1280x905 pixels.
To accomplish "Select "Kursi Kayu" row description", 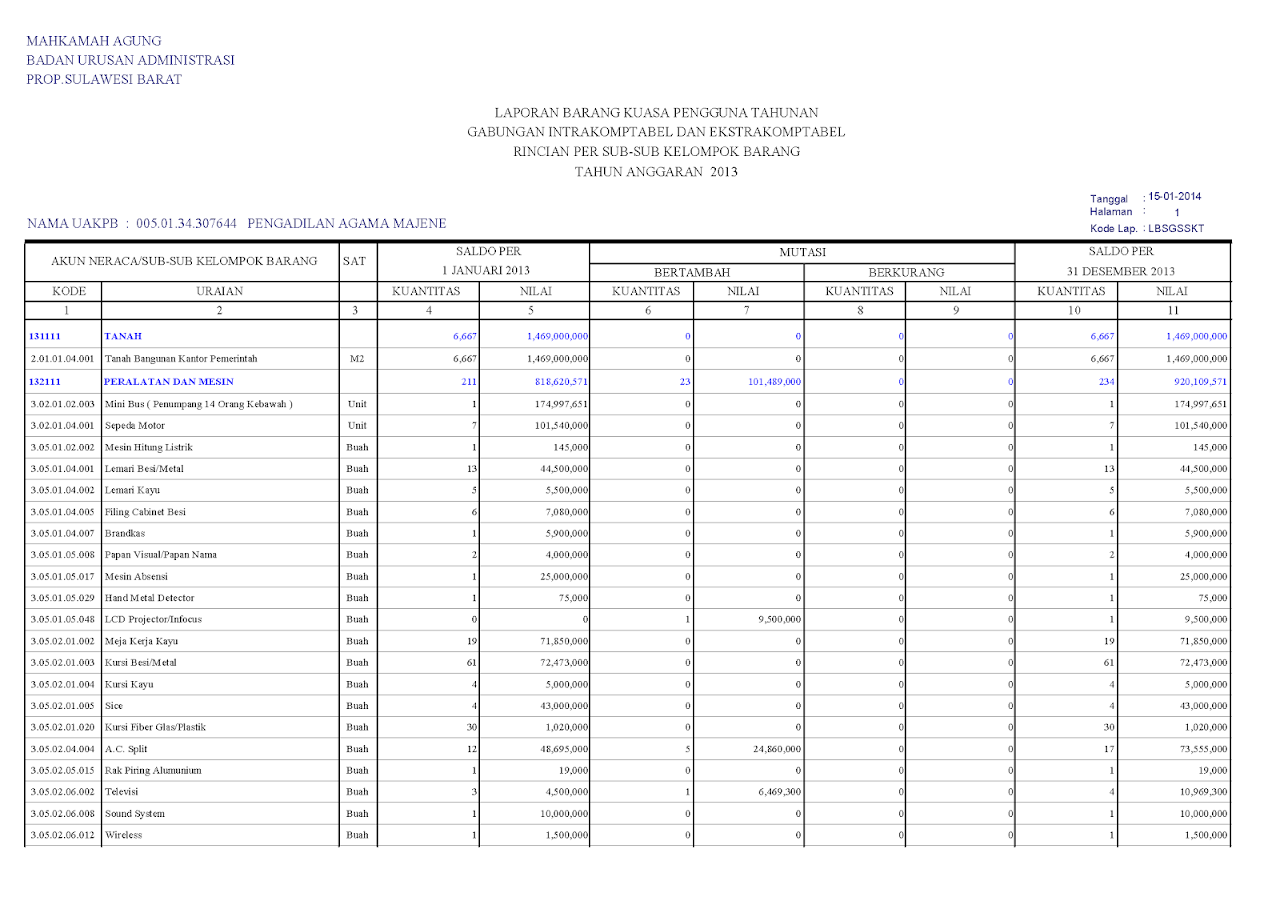I will point(129,685).
